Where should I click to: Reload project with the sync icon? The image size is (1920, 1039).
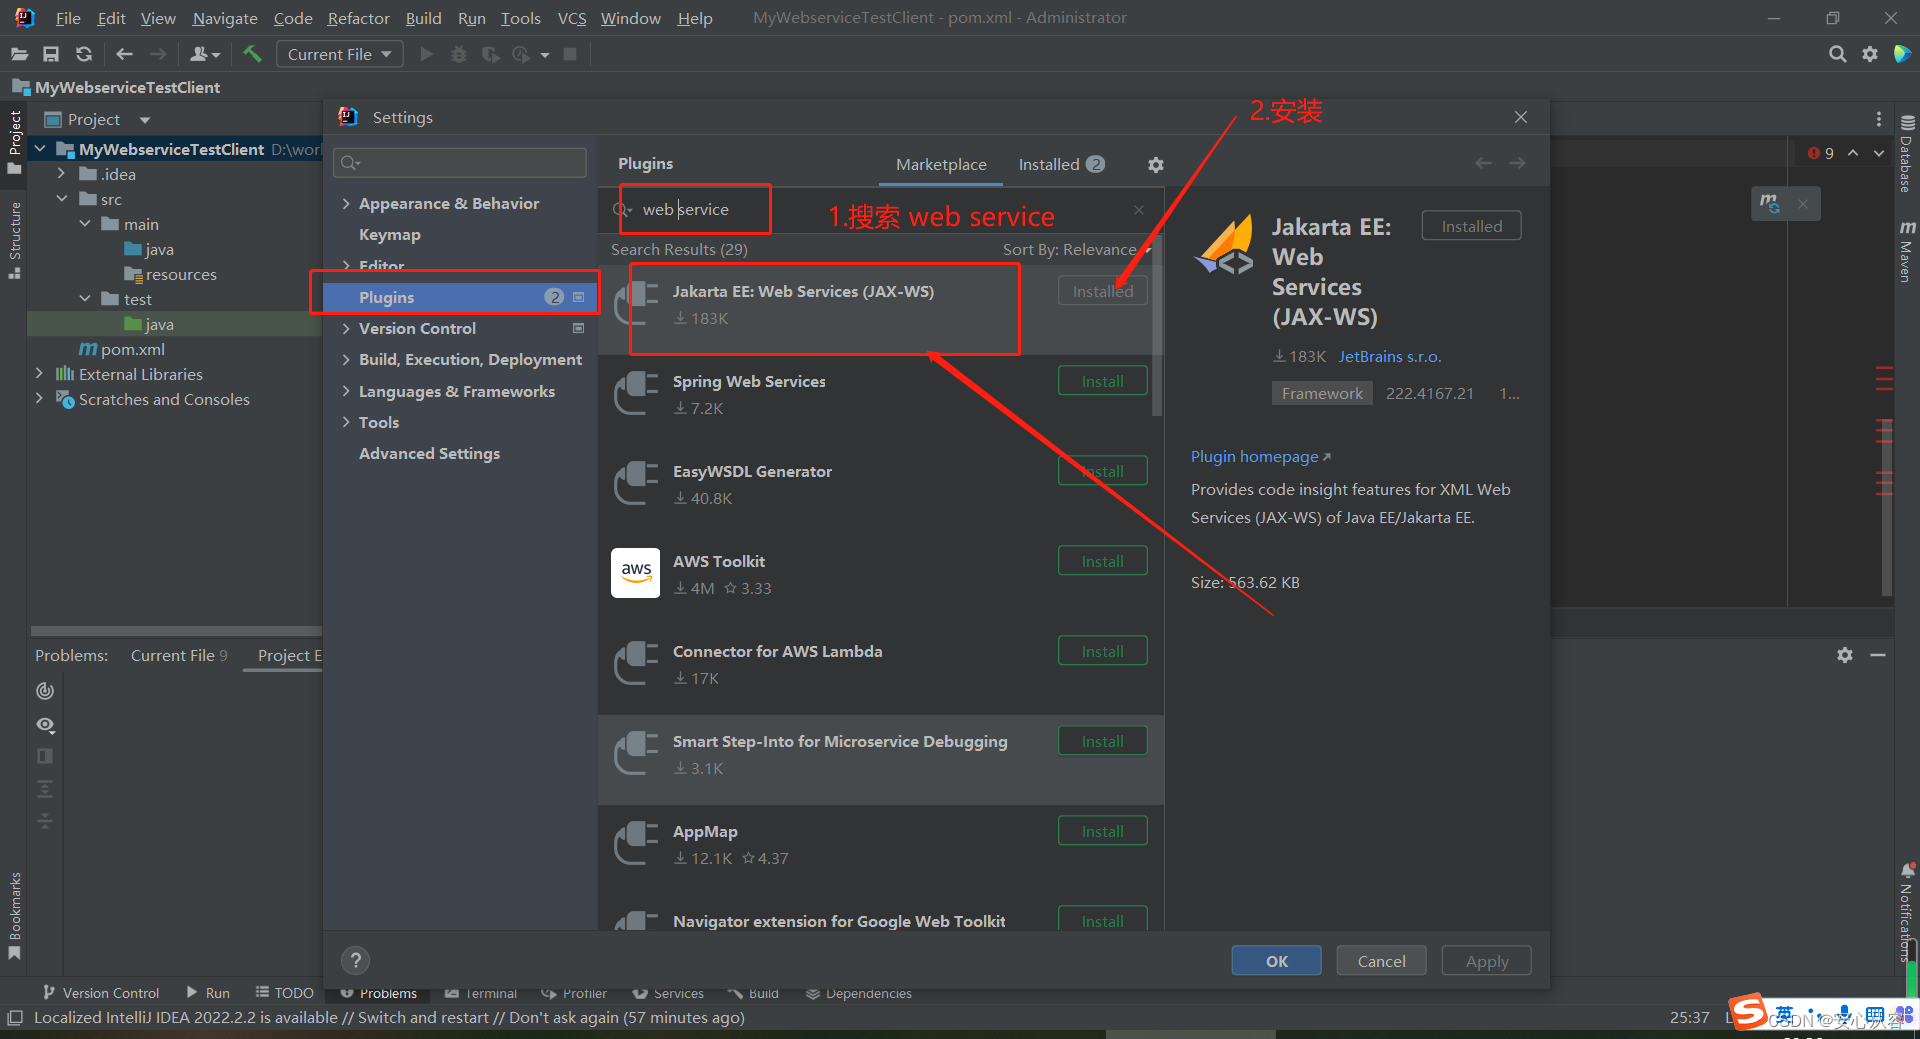84,54
